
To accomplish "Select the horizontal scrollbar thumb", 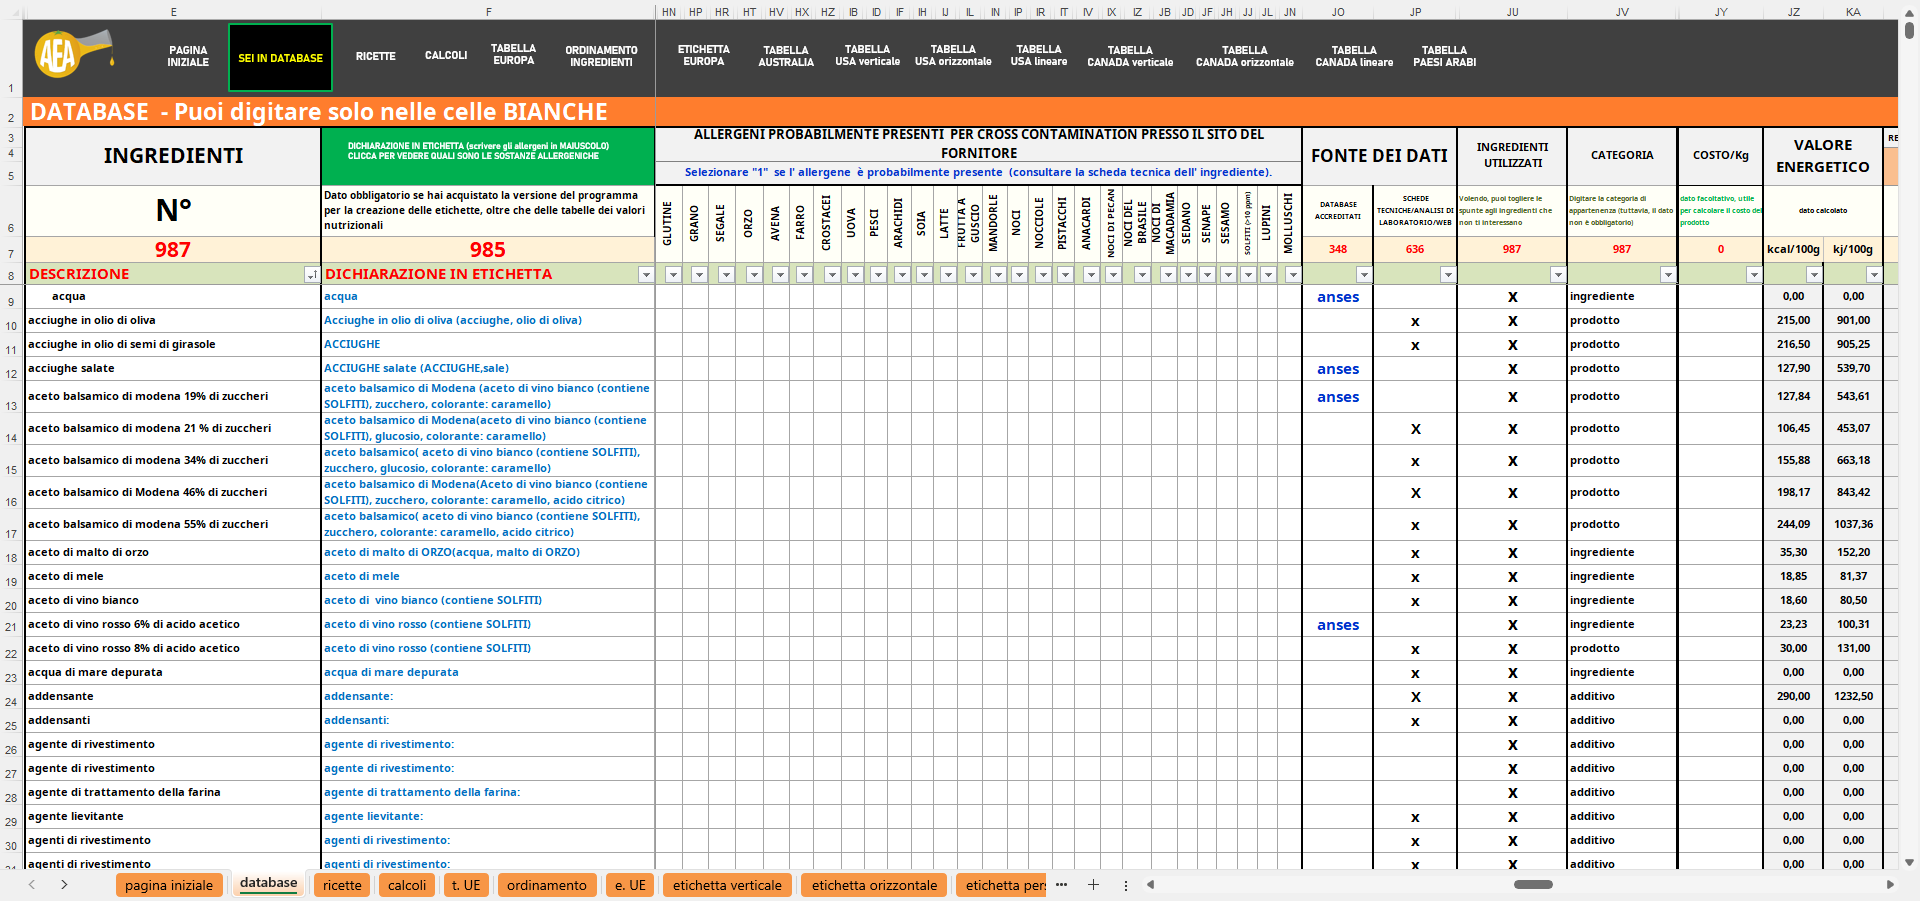I will (1533, 885).
